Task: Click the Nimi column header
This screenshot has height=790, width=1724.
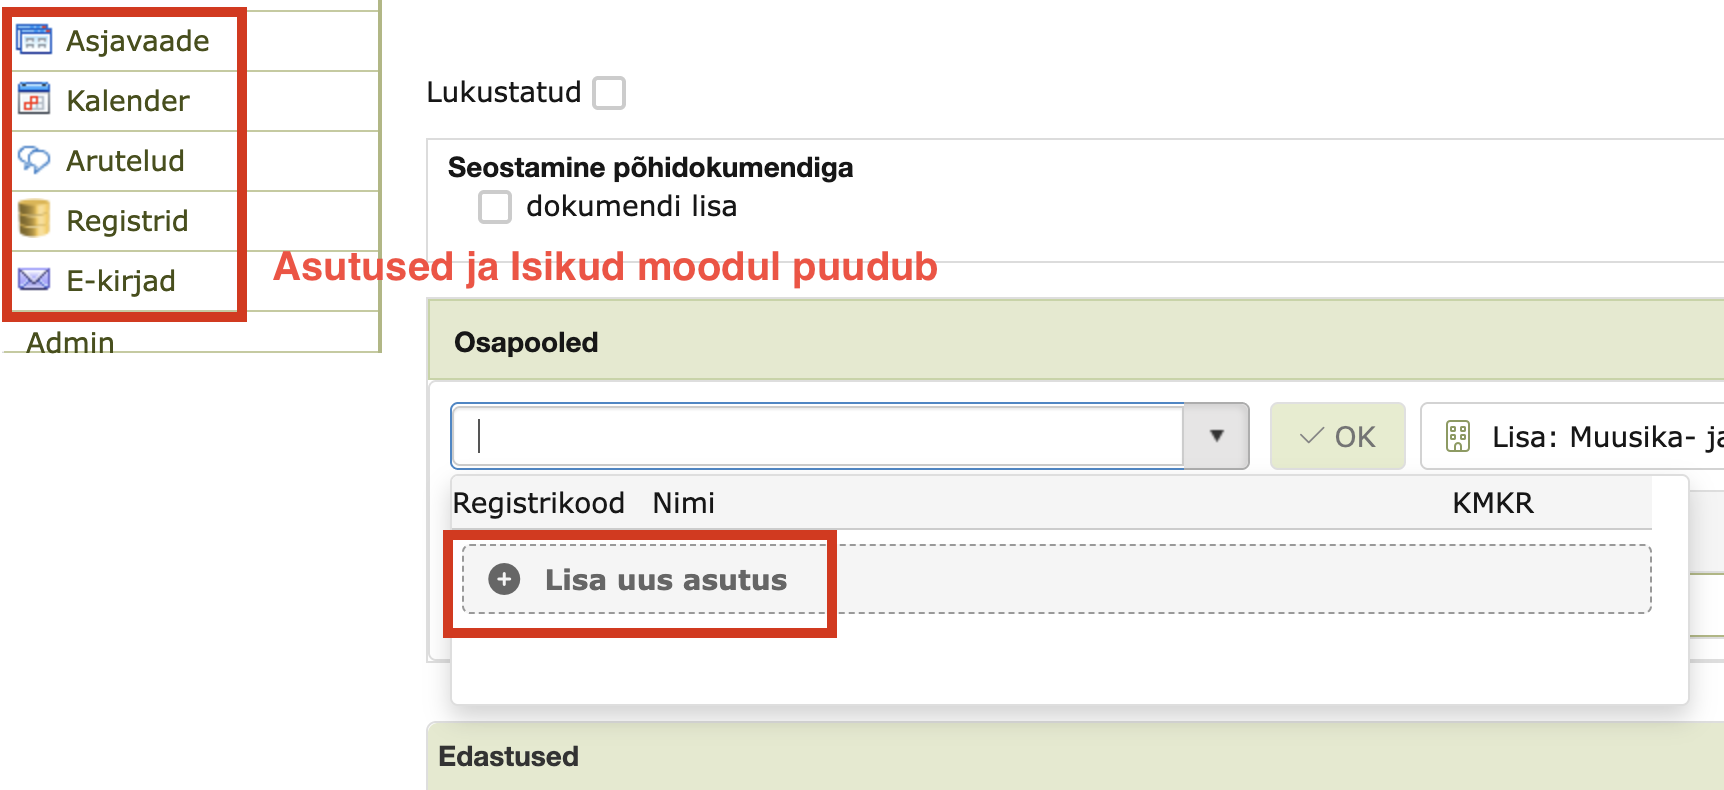Action: coord(683,503)
